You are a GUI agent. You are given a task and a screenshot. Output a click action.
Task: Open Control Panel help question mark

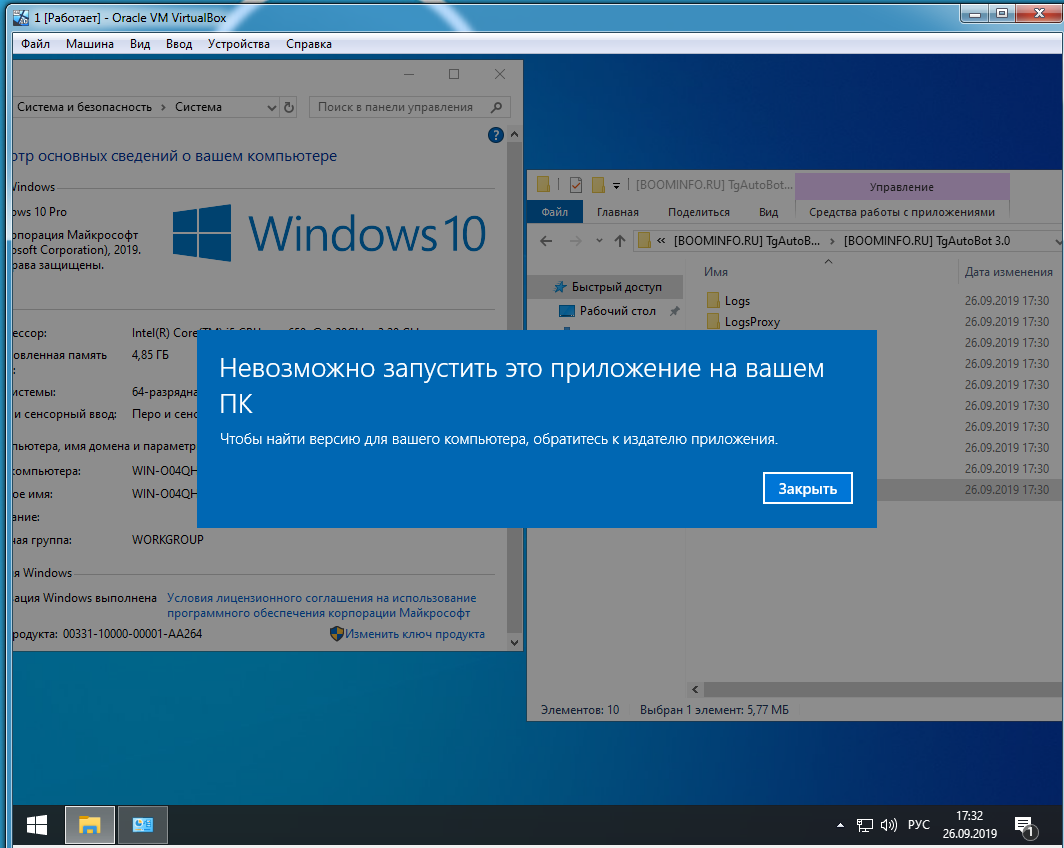(496, 135)
